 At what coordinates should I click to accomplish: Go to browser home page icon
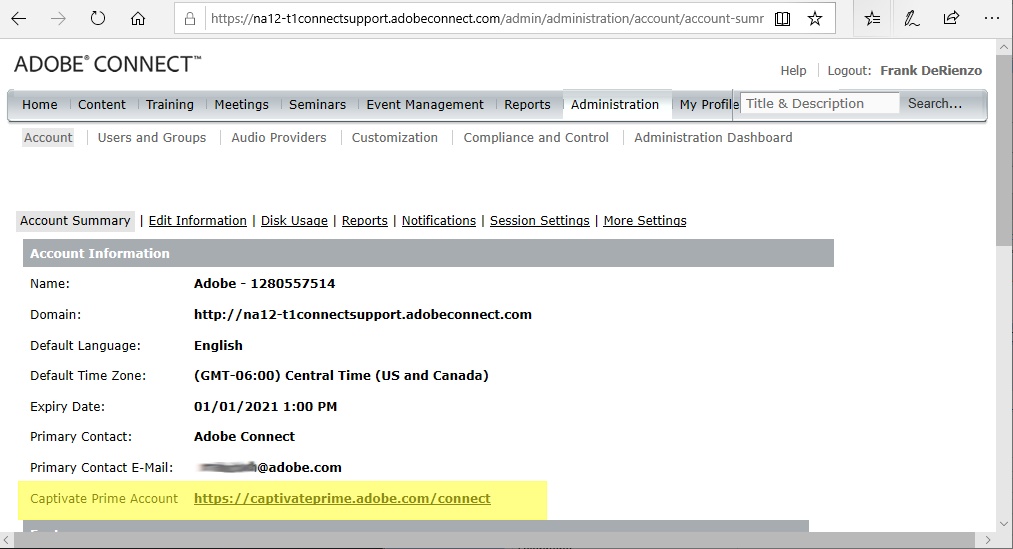coord(138,18)
